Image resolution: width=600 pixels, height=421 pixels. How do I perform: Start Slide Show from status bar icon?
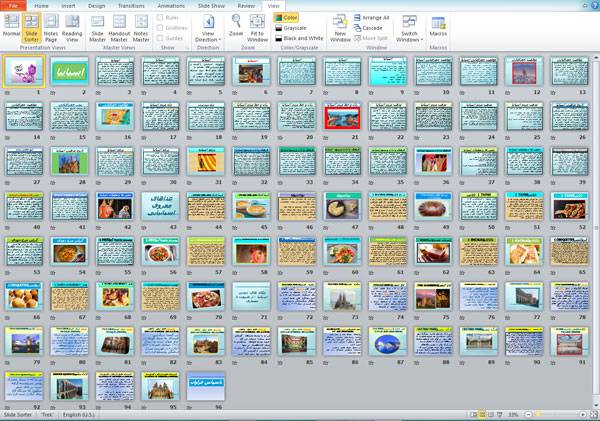[499, 414]
